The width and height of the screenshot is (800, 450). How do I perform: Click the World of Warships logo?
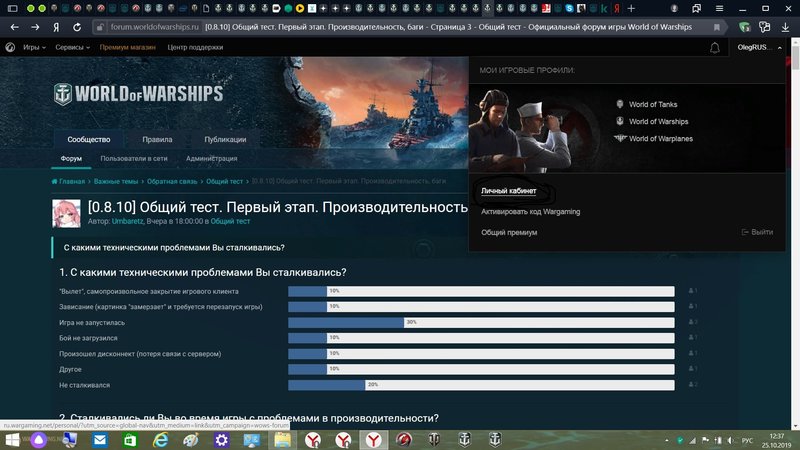138,95
